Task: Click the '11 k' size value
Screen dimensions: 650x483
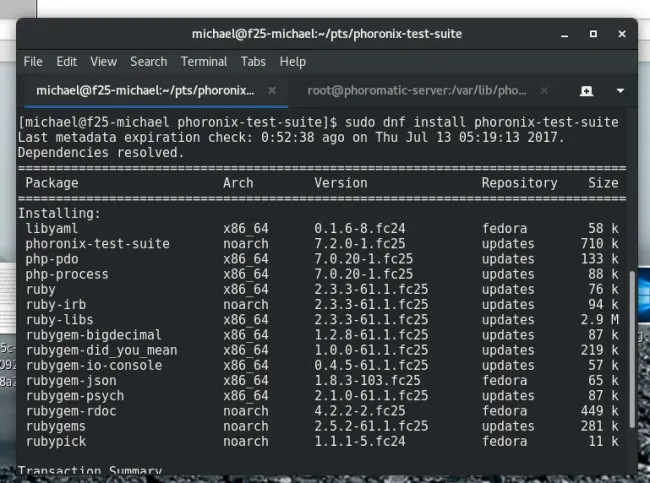Action: pyautogui.click(x=603, y=442)
